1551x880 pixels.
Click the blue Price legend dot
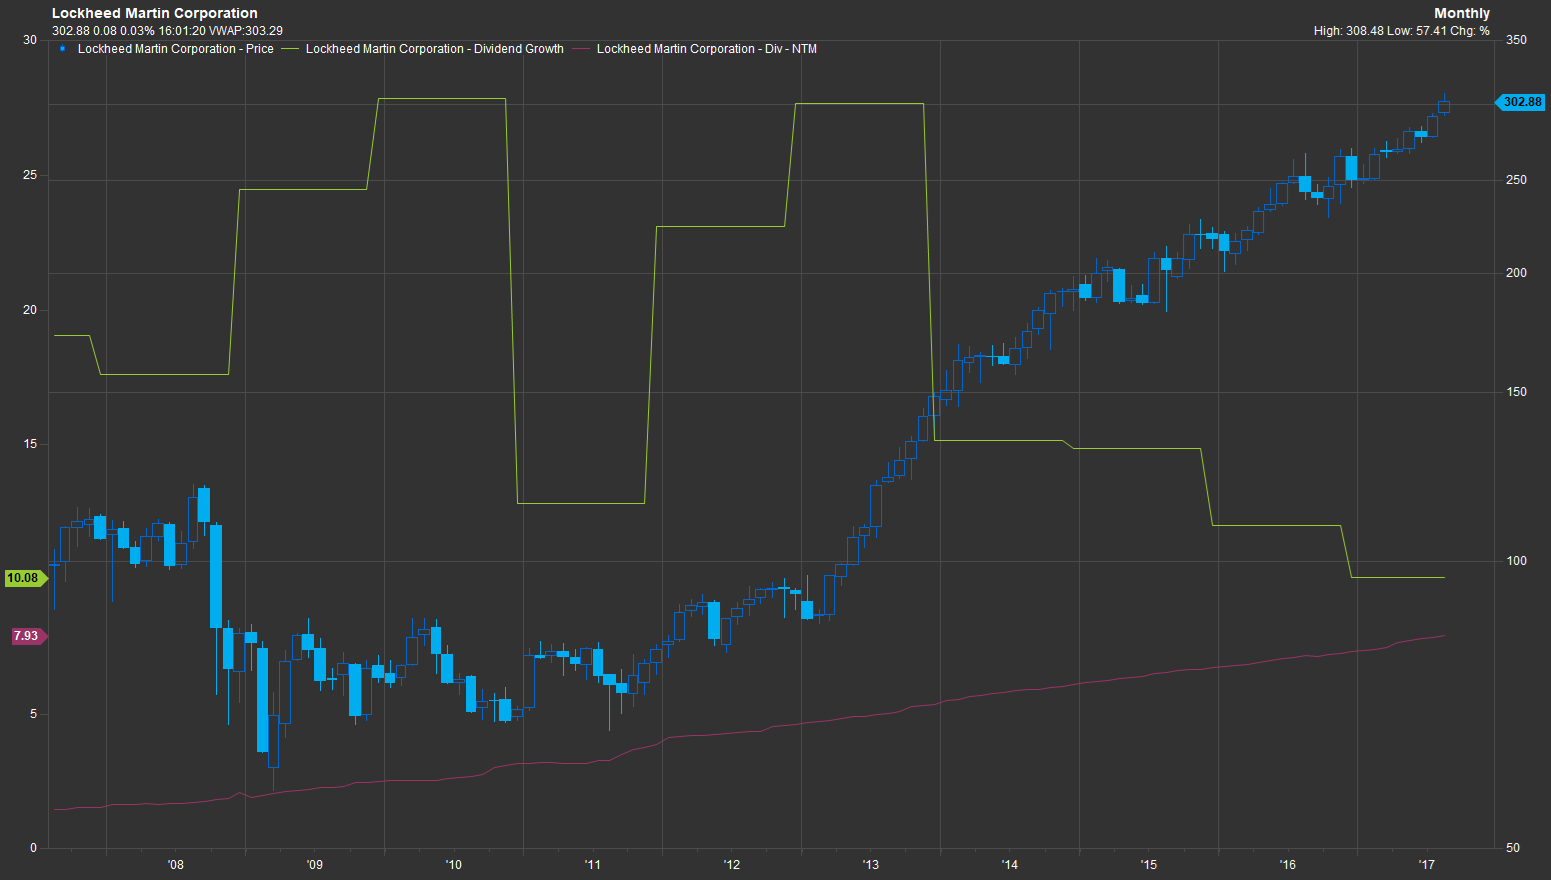point(62,48)
